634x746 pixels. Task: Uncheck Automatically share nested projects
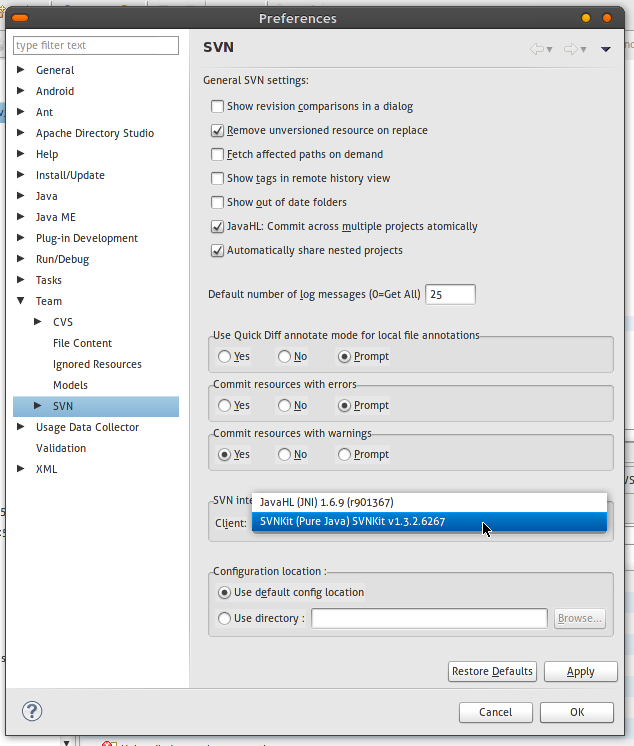(x=217, y=251)
